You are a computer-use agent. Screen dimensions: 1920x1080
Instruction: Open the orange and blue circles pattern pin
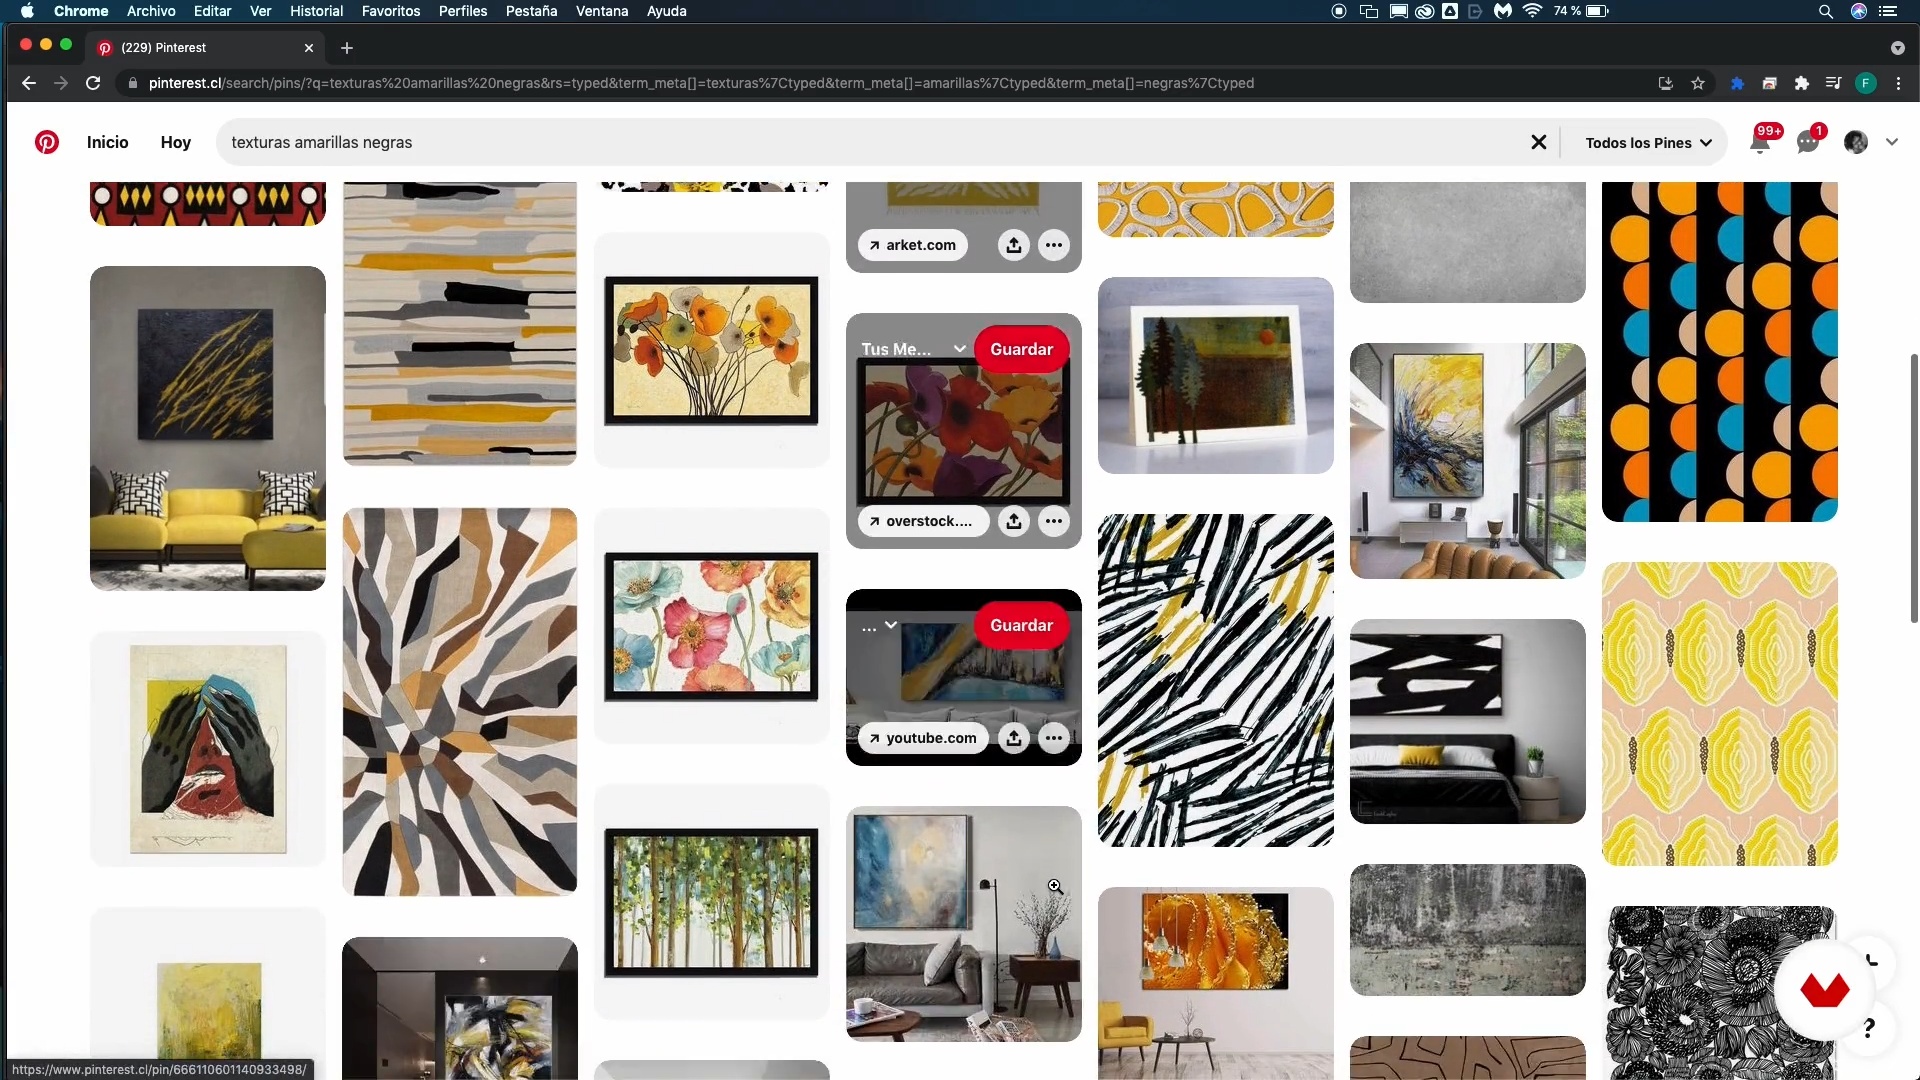pos(1720,350)
